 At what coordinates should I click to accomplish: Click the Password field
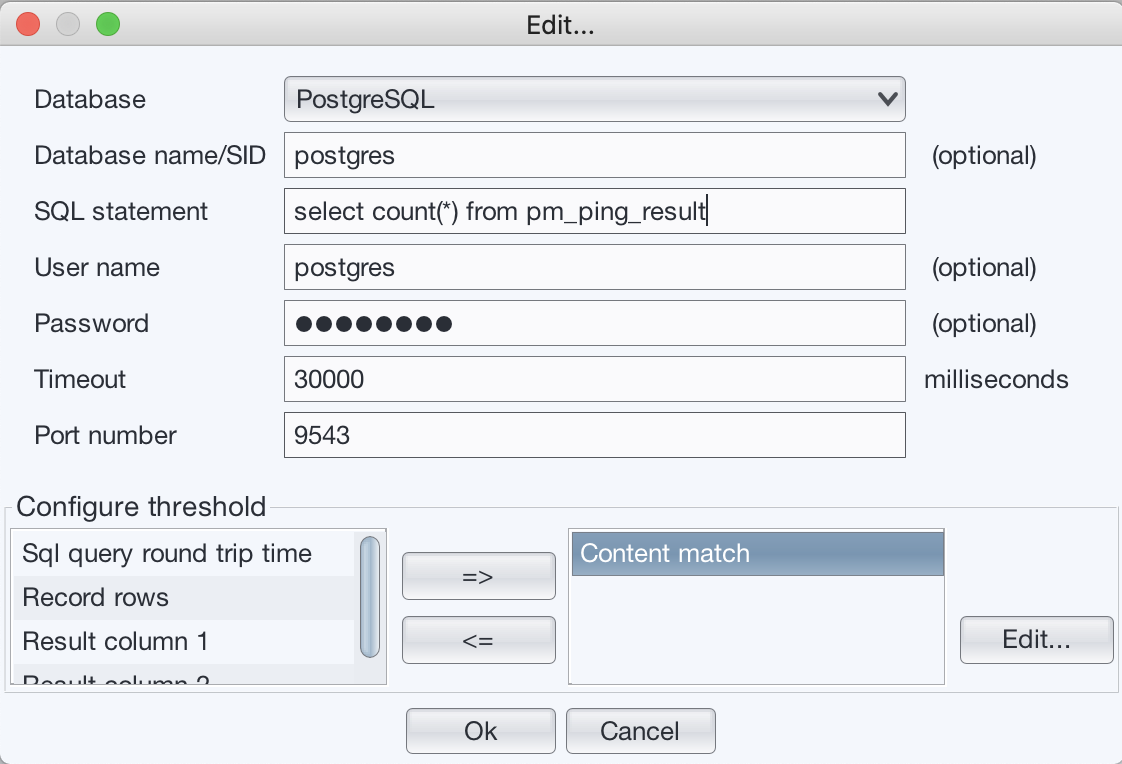(x=594, y=323)
